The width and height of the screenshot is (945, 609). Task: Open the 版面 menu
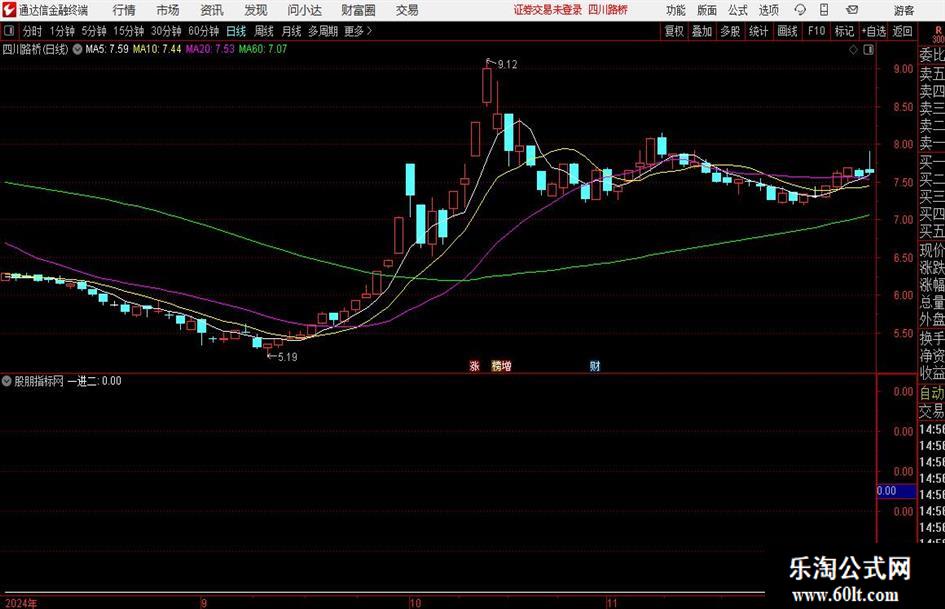707,10
